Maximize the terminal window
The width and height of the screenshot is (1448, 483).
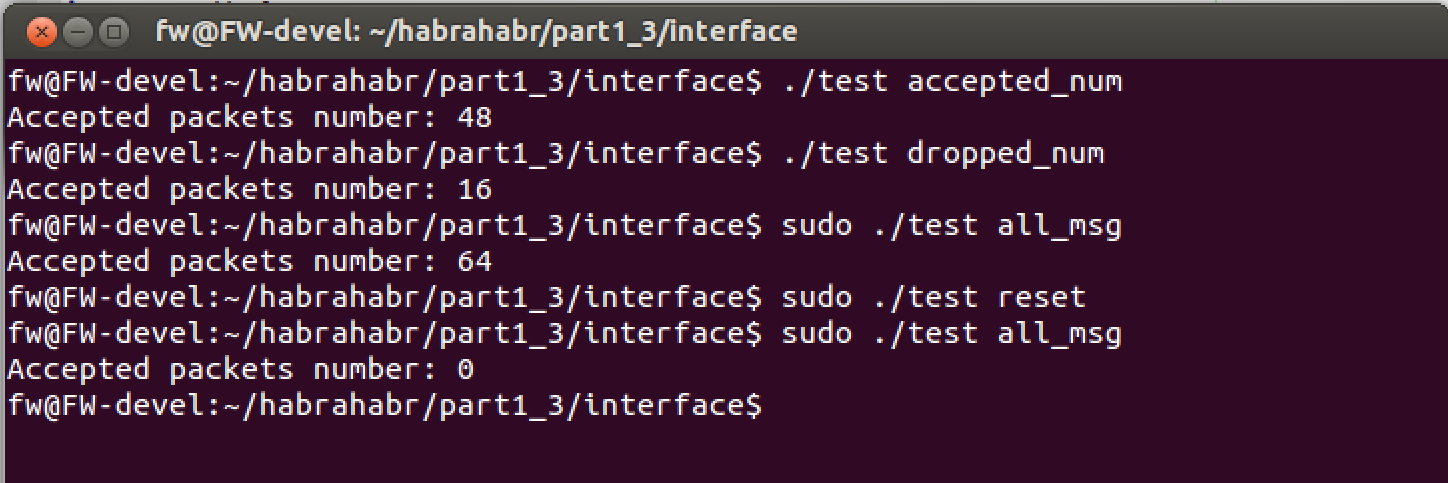point(112,32)
